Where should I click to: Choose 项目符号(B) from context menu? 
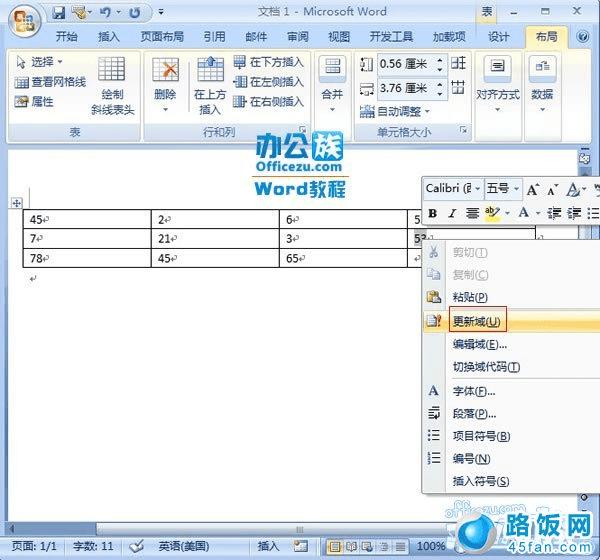[x=511, y=436]
